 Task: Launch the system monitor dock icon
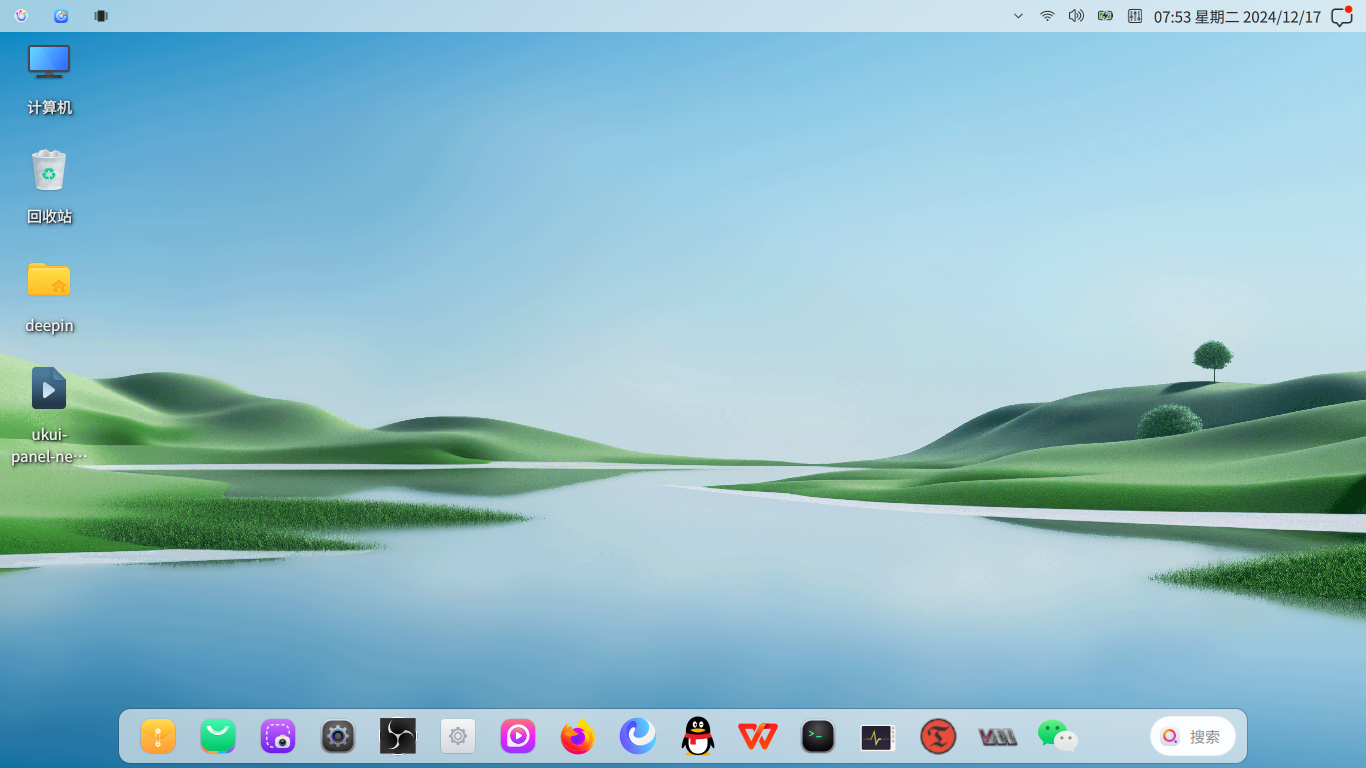click(878, 738)
